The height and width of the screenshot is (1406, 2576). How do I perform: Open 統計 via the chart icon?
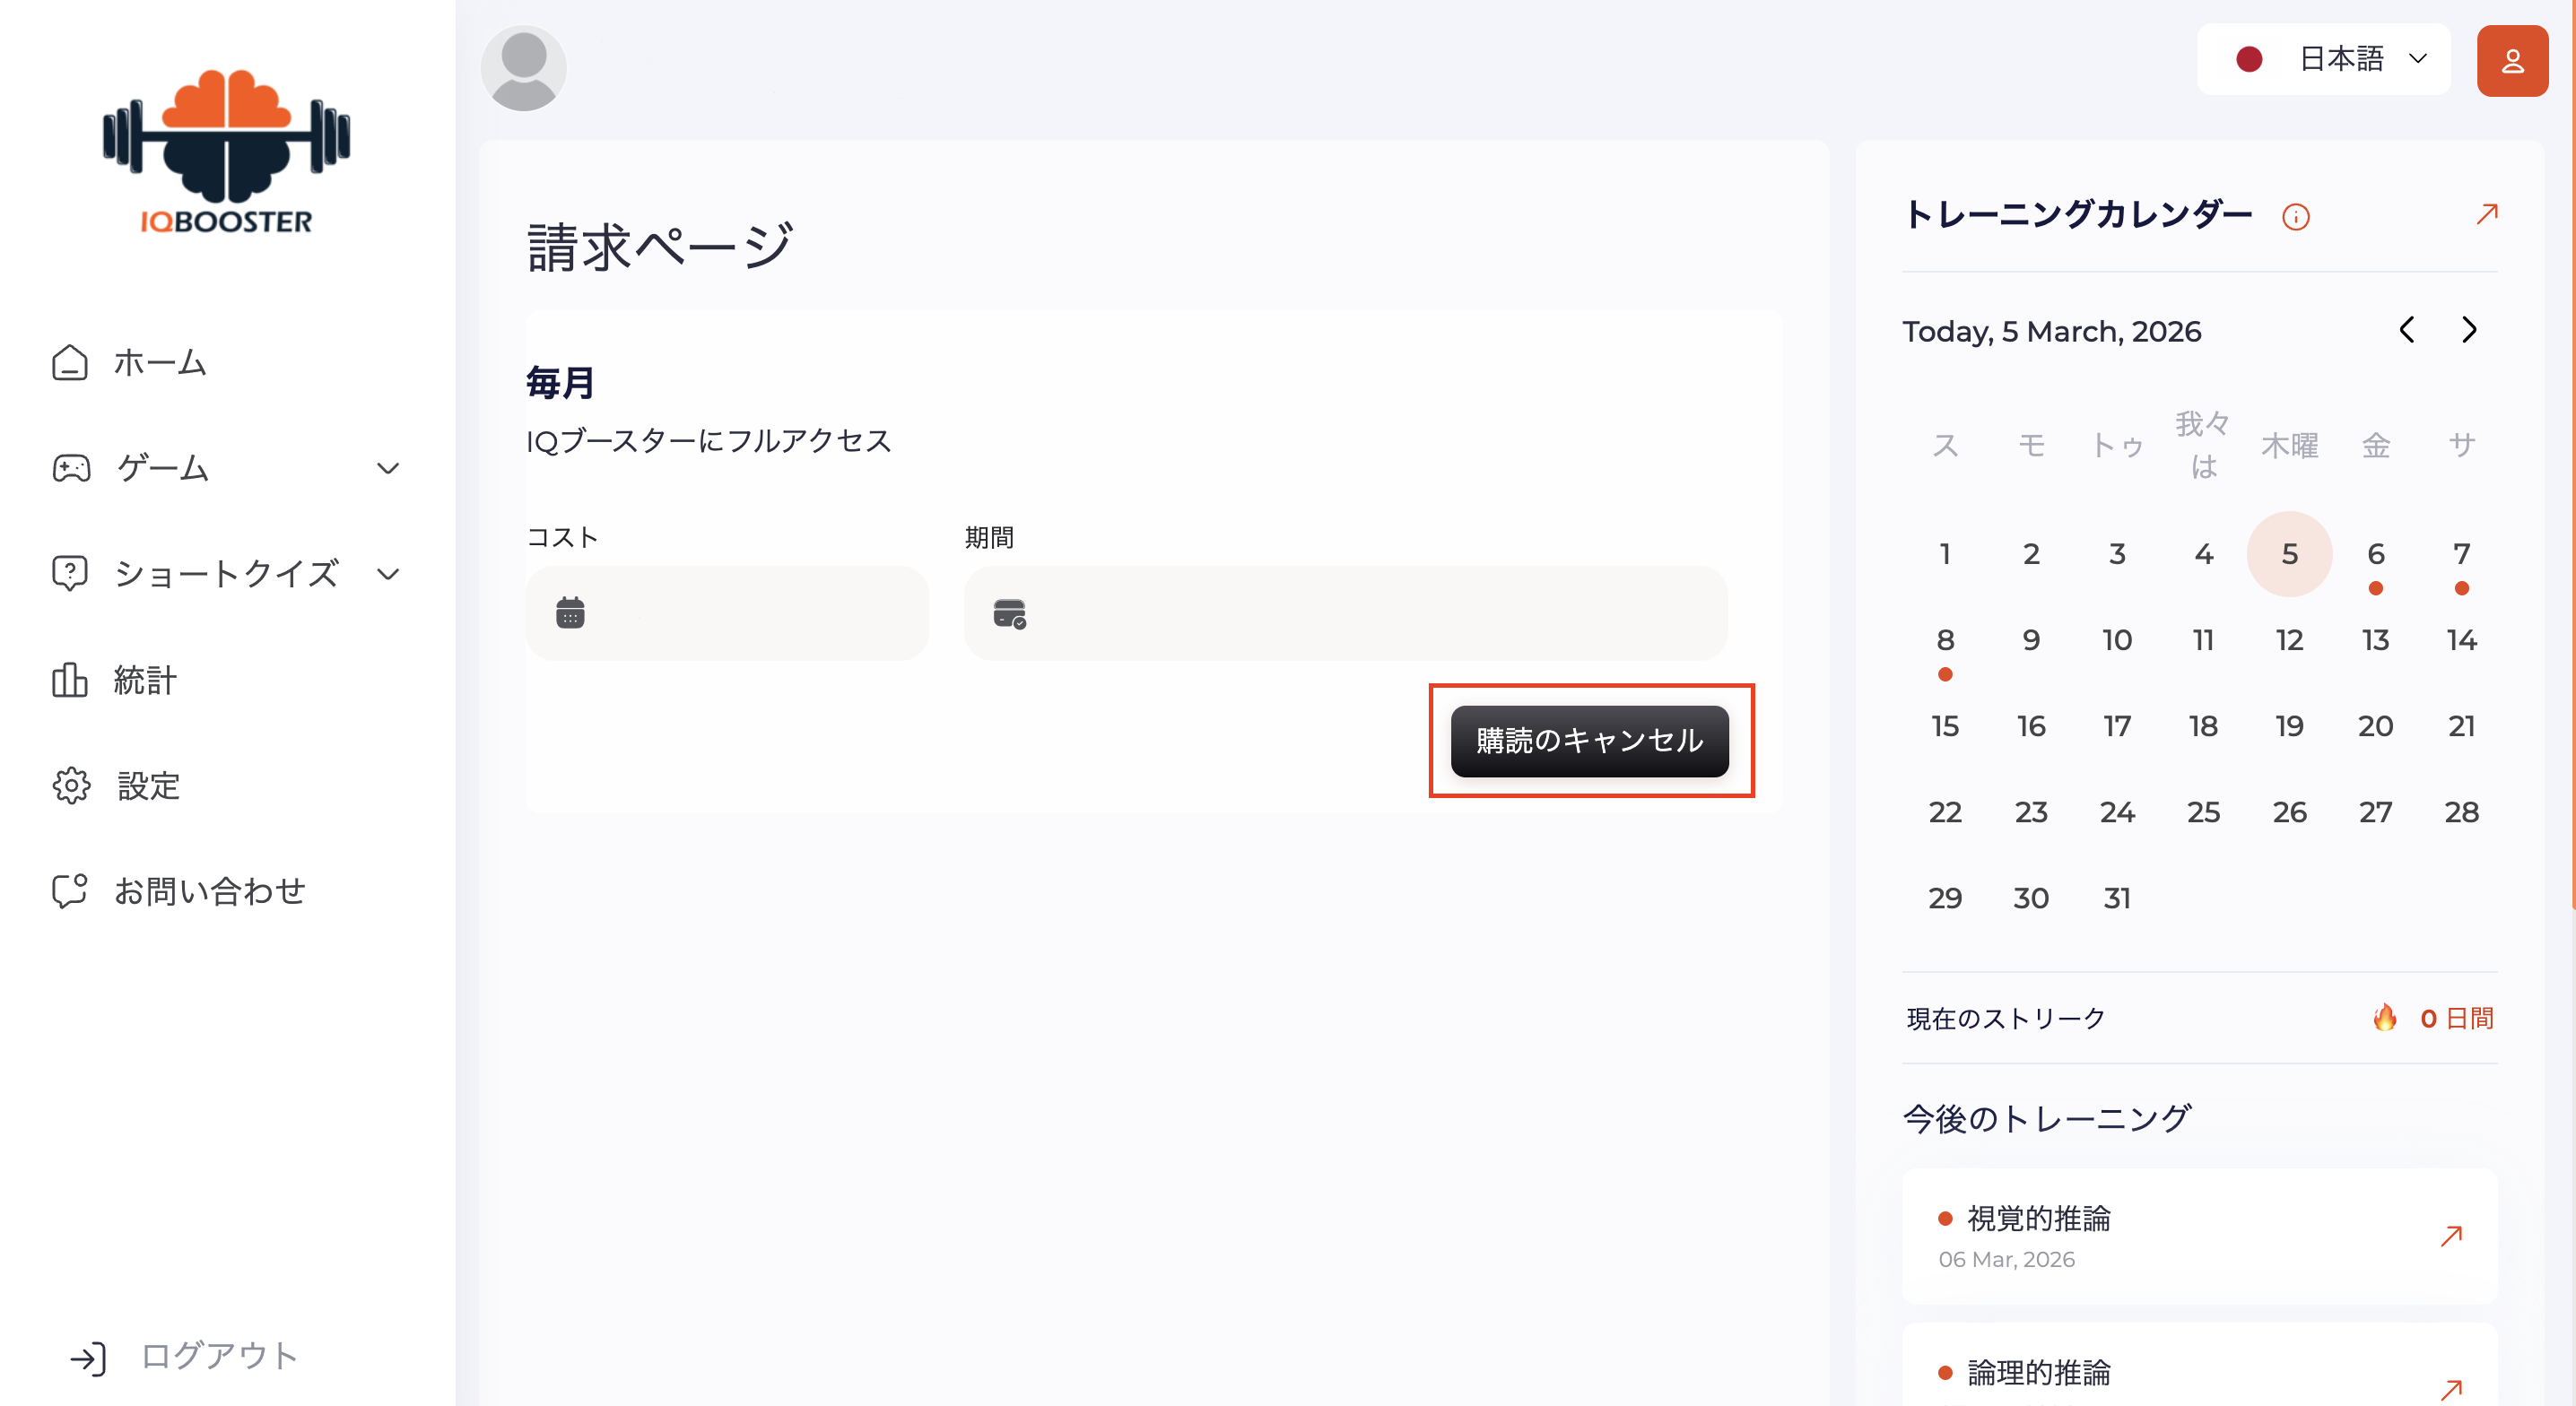[69, 681]
